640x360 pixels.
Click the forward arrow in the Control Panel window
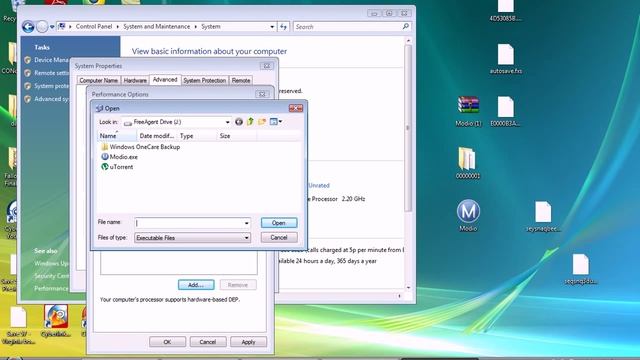tap(42, 27)
